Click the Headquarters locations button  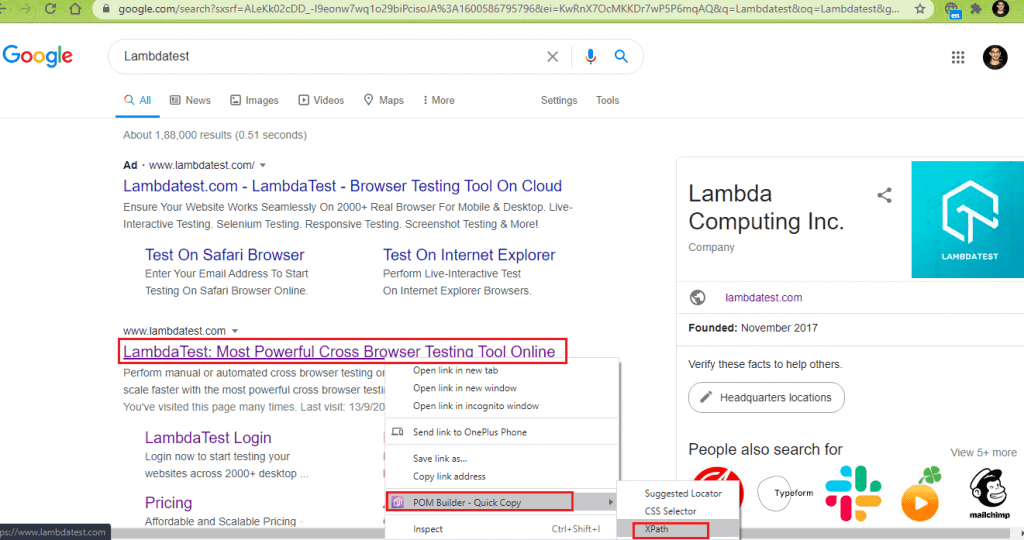[766, 398]
